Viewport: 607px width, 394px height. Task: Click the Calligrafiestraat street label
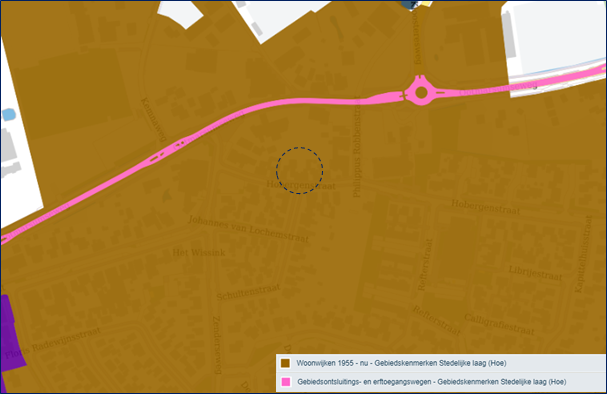(x=499, y=324)
